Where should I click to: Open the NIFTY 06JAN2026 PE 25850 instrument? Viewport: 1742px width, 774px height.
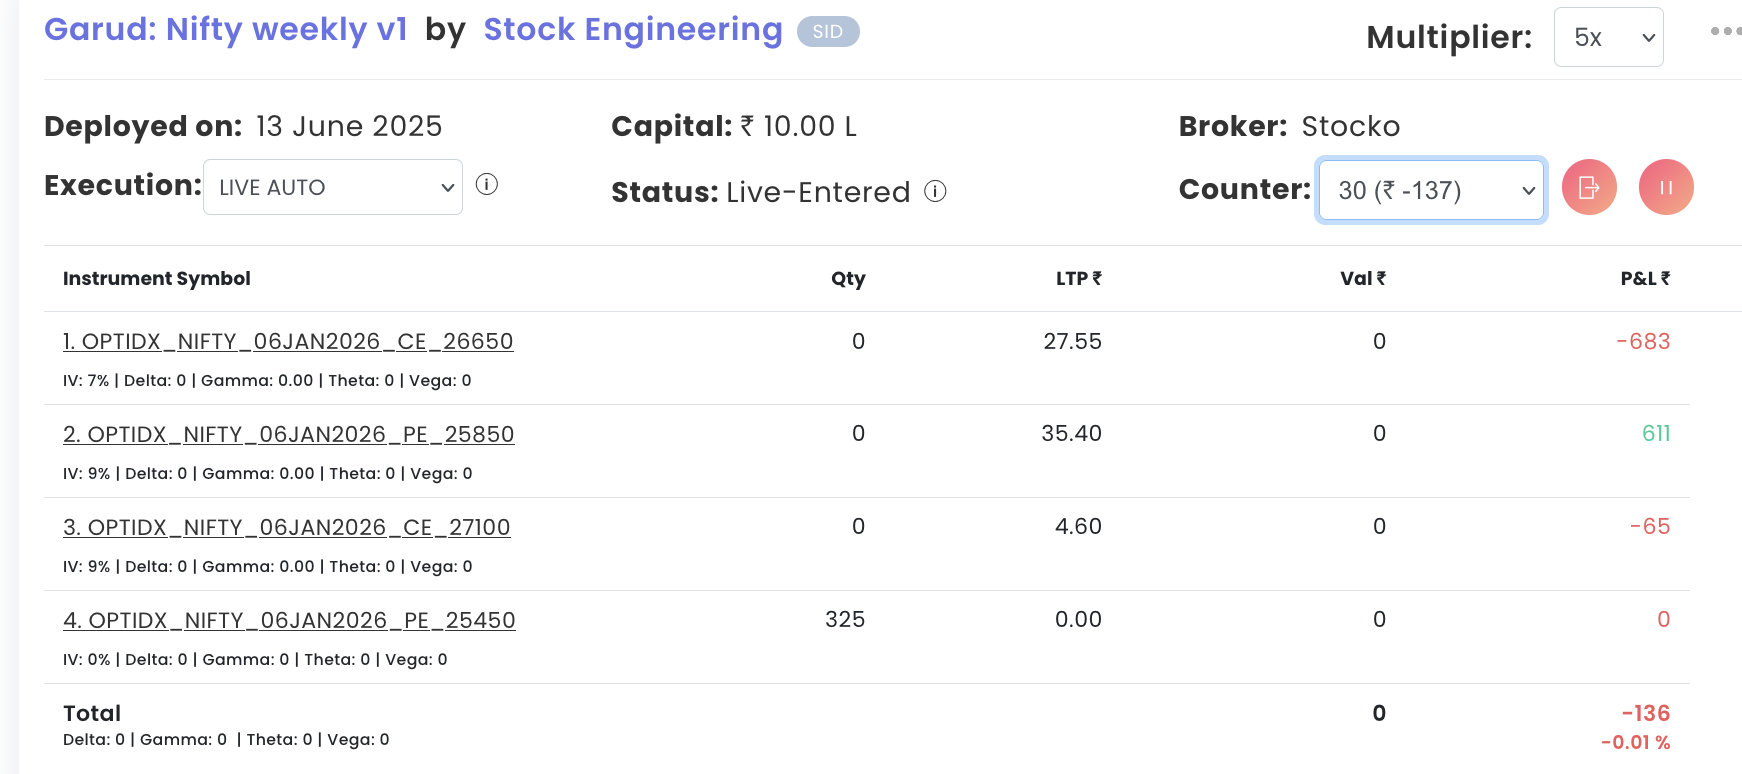pyautogui.click(x=289, y=435)
